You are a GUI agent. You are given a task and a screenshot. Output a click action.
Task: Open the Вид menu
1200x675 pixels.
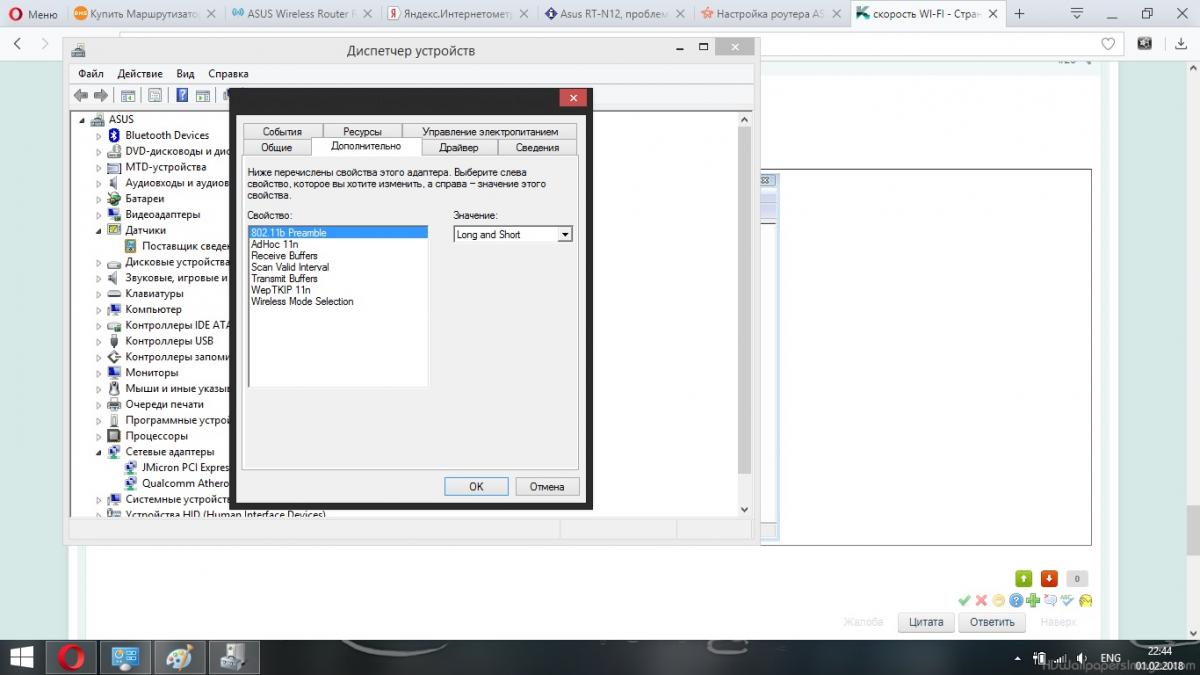pos(185,73)
